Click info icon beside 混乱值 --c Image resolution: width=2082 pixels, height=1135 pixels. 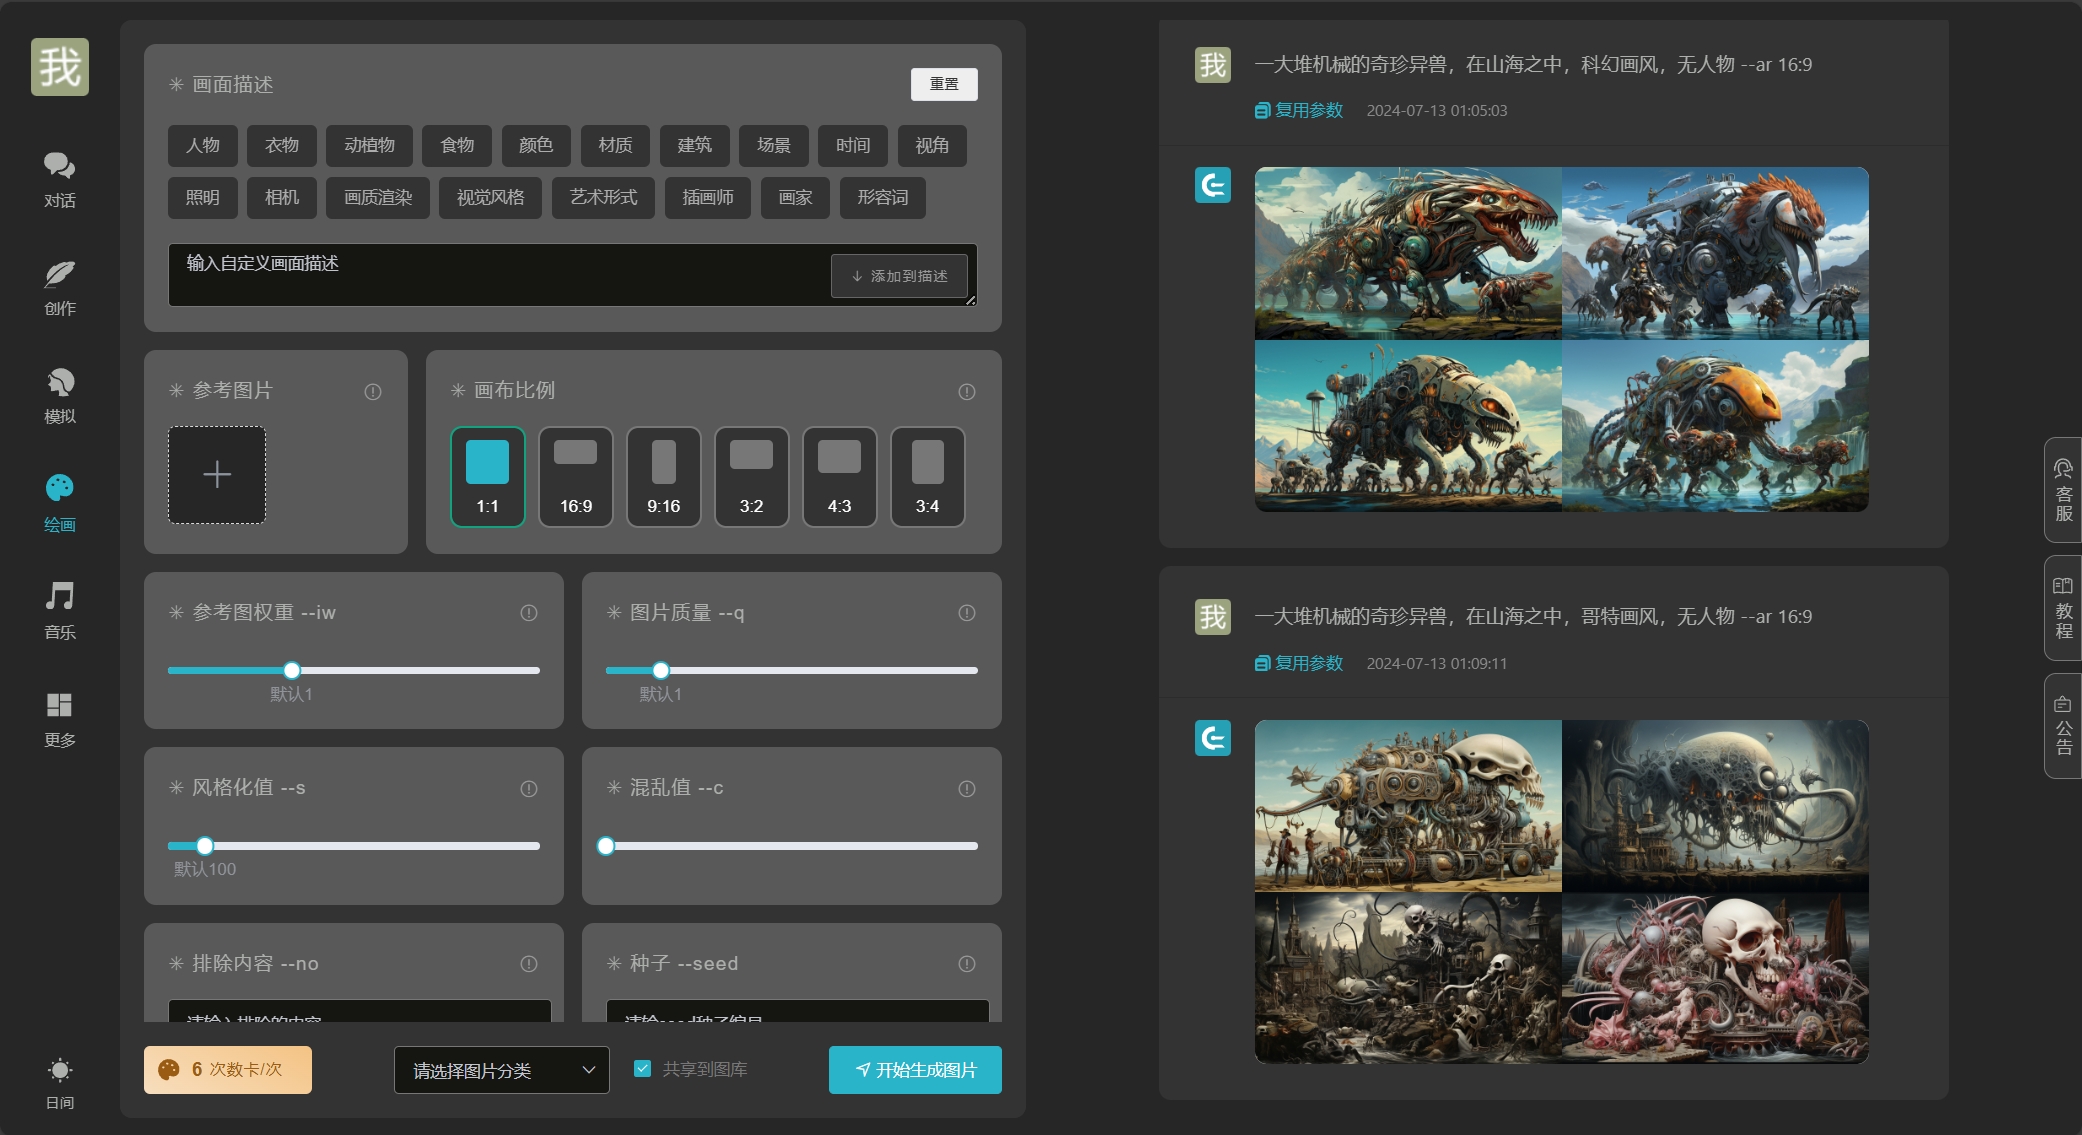click(x=967, y=789)
